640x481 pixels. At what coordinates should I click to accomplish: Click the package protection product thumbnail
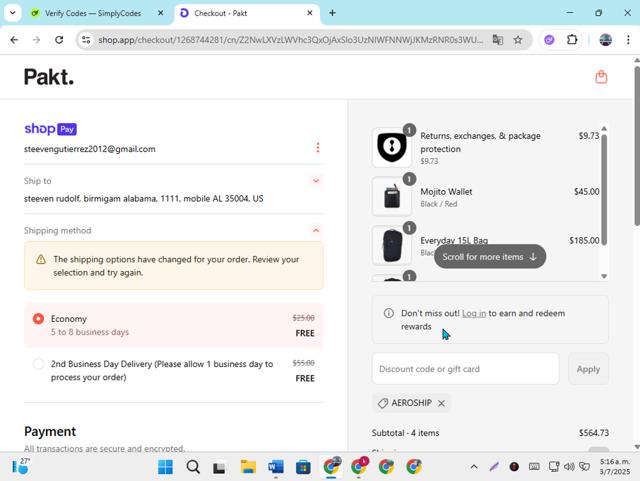(x=392, y=147)
